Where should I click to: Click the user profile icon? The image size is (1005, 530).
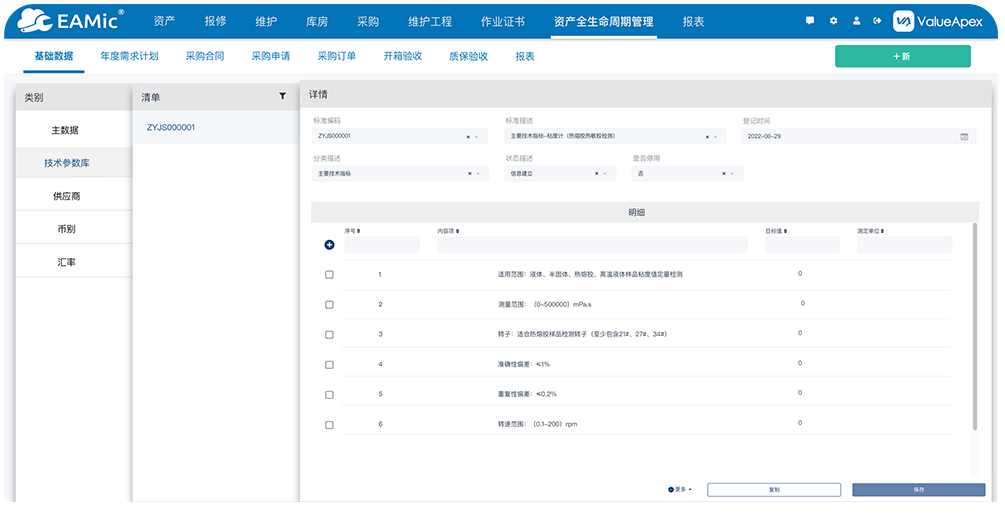[x=856, y=21]
